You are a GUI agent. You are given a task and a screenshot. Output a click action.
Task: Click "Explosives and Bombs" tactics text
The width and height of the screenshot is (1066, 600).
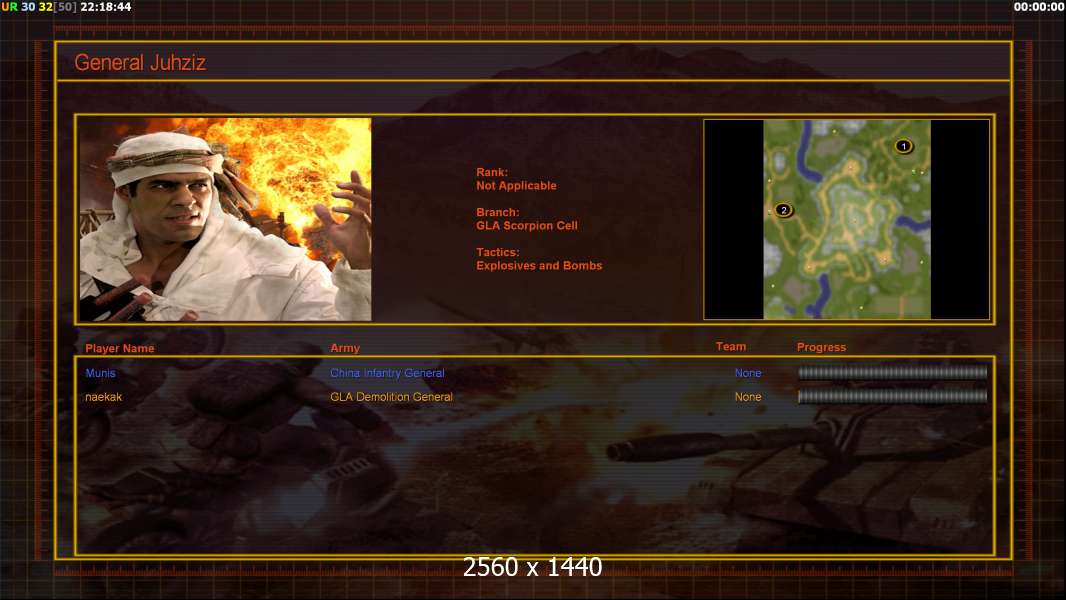pyautogui.click(x=539, y=266)
